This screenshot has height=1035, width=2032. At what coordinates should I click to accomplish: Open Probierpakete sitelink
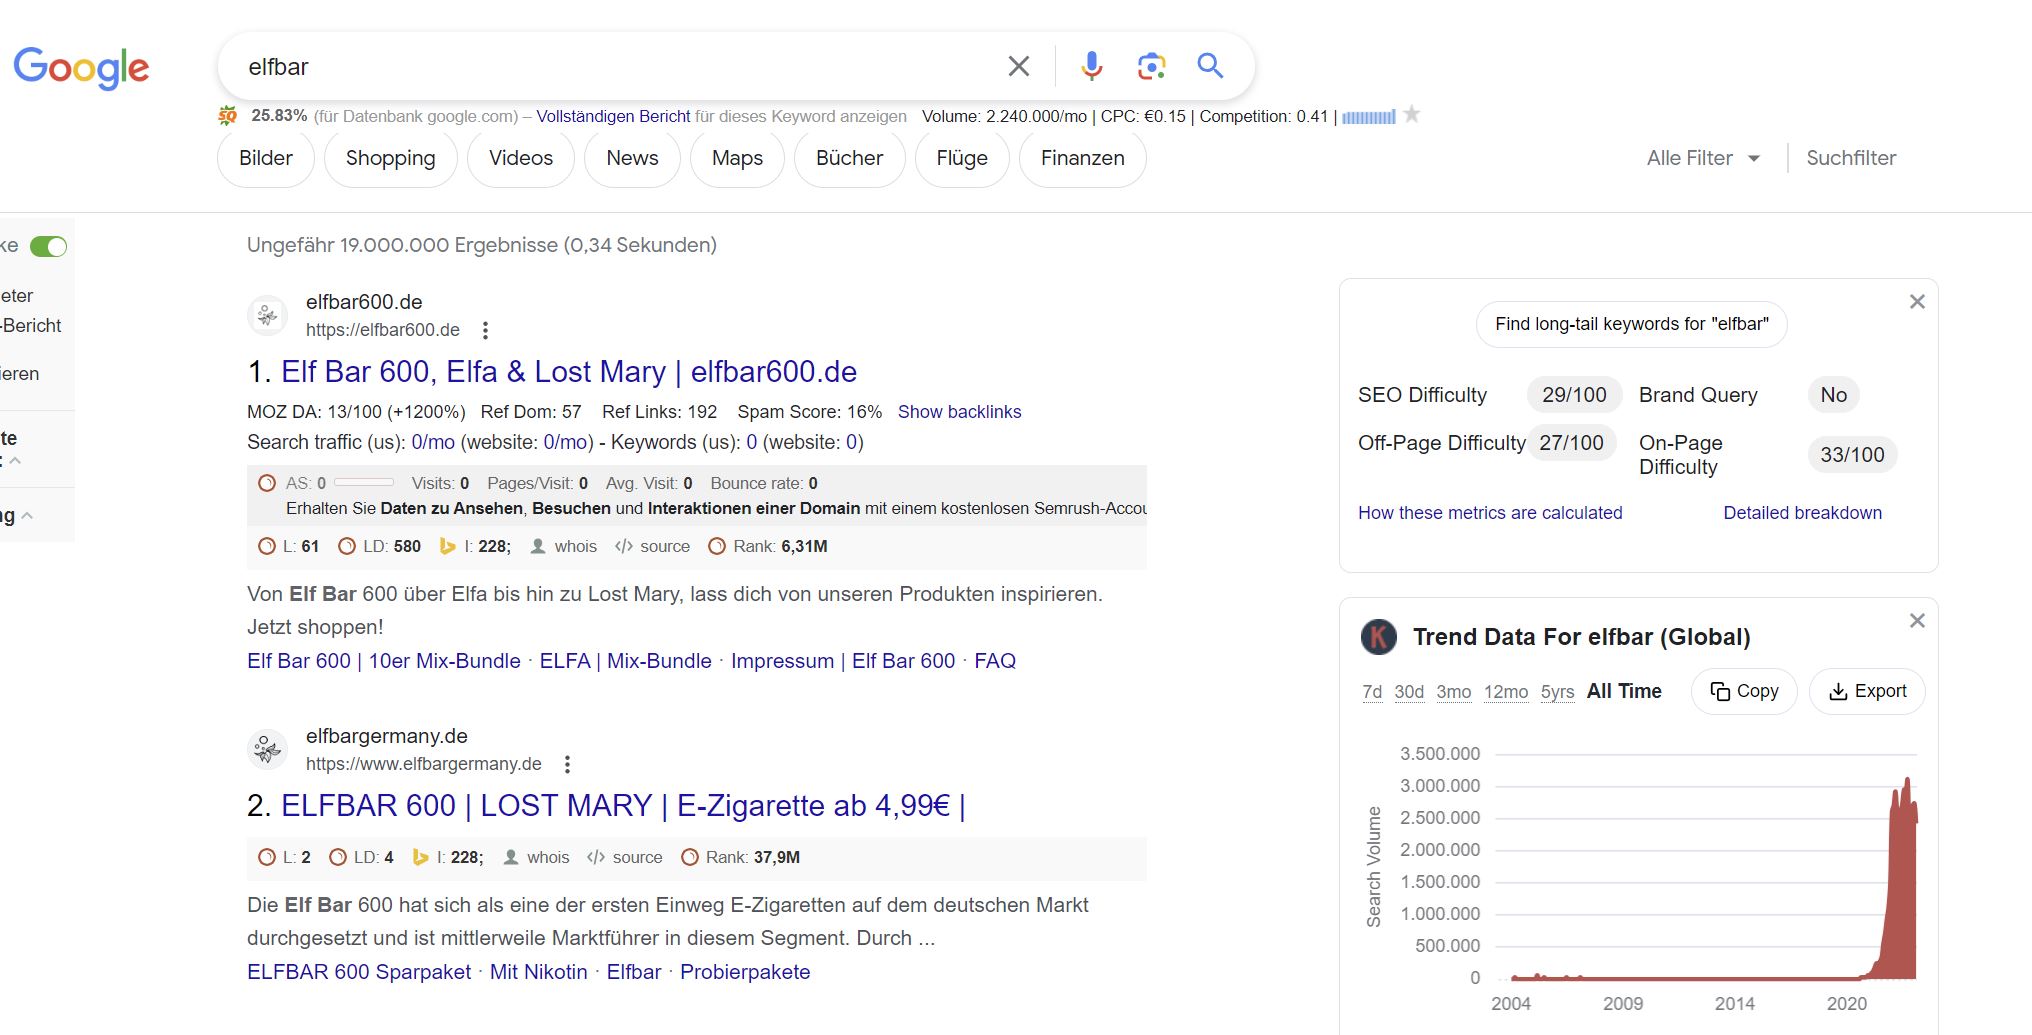[745, 972]
